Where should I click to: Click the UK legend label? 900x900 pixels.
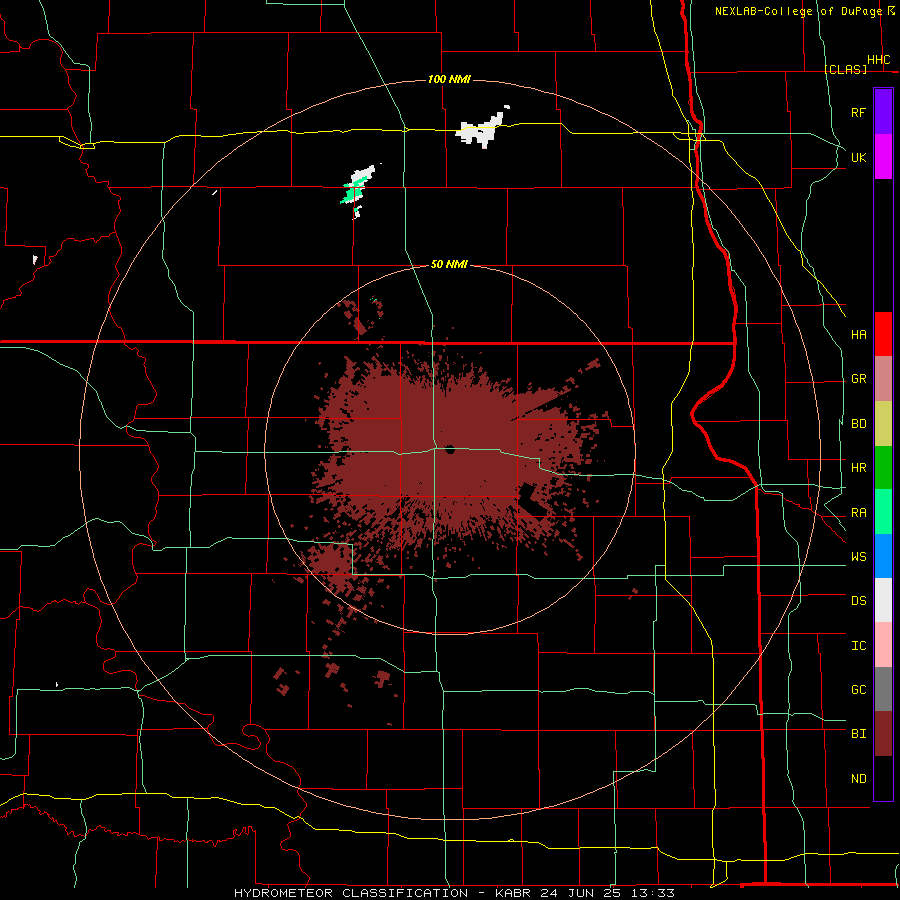pos(858,157)
